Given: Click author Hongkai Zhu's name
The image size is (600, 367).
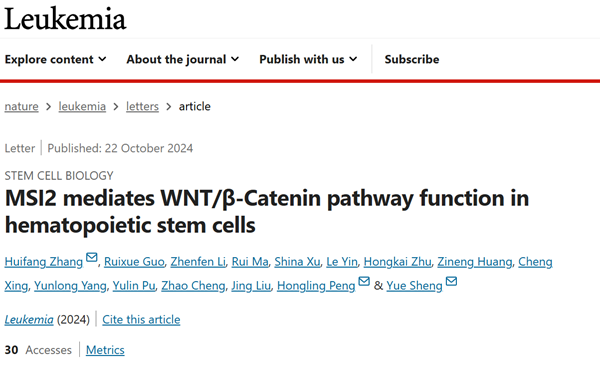Looking at the screenshot, I should pos(398,262).
